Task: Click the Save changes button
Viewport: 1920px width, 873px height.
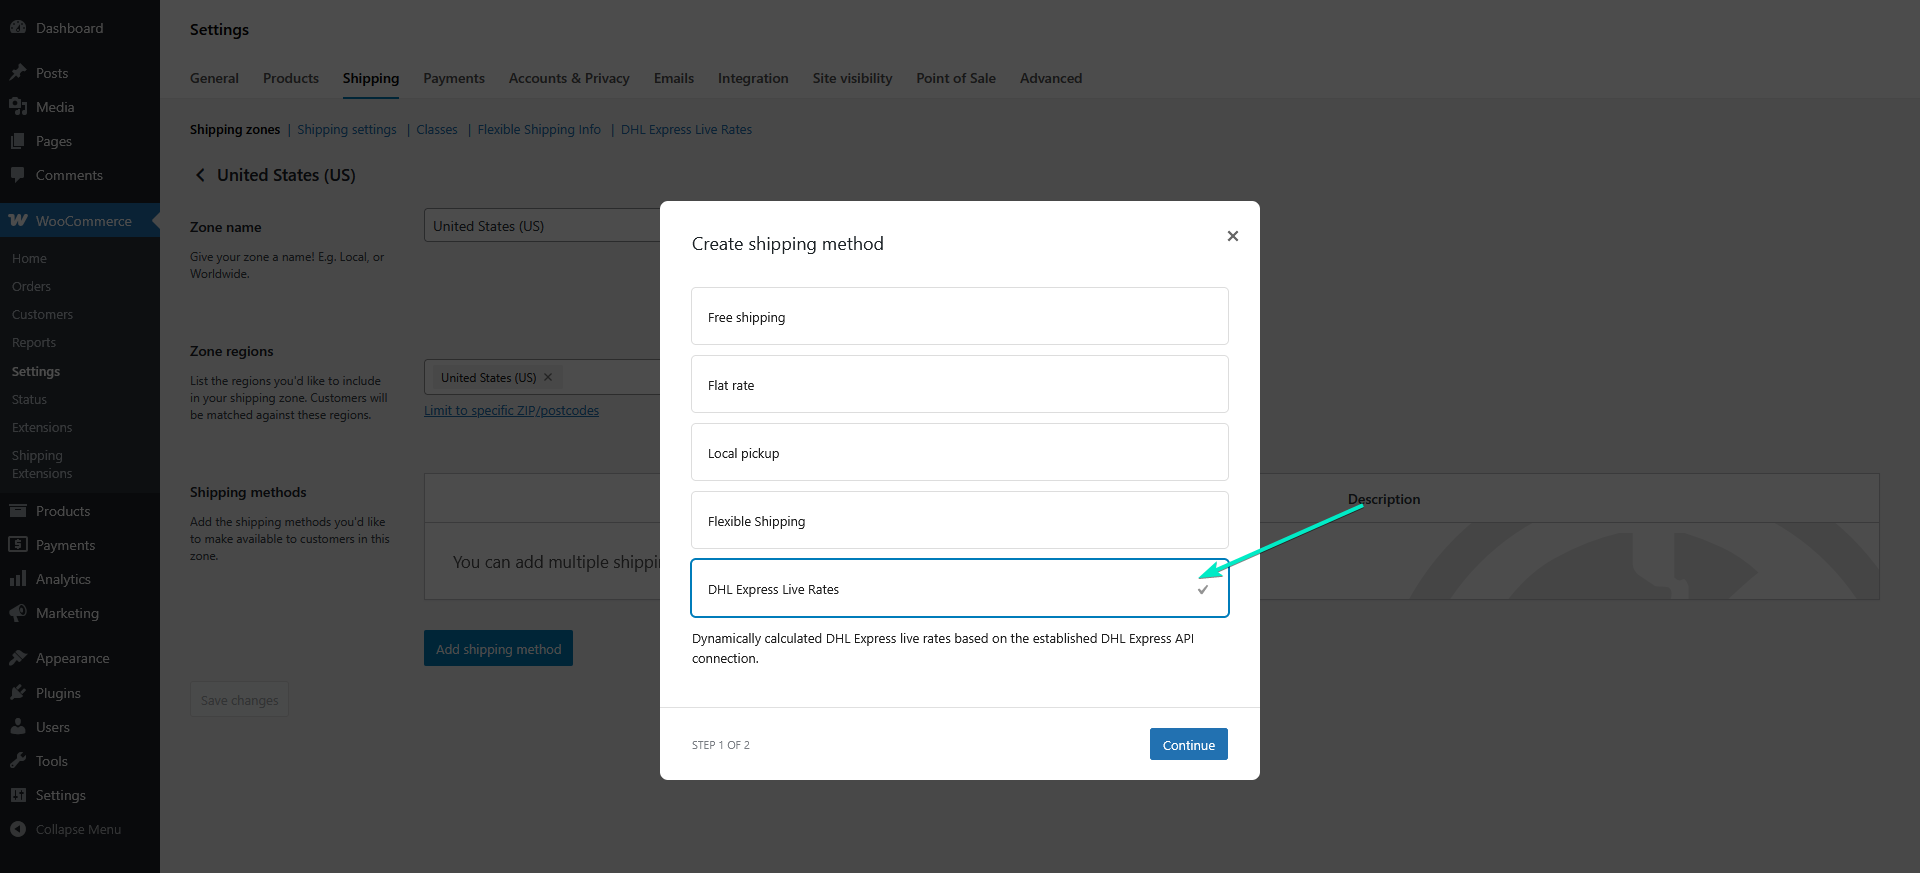Action: [240, 700]
